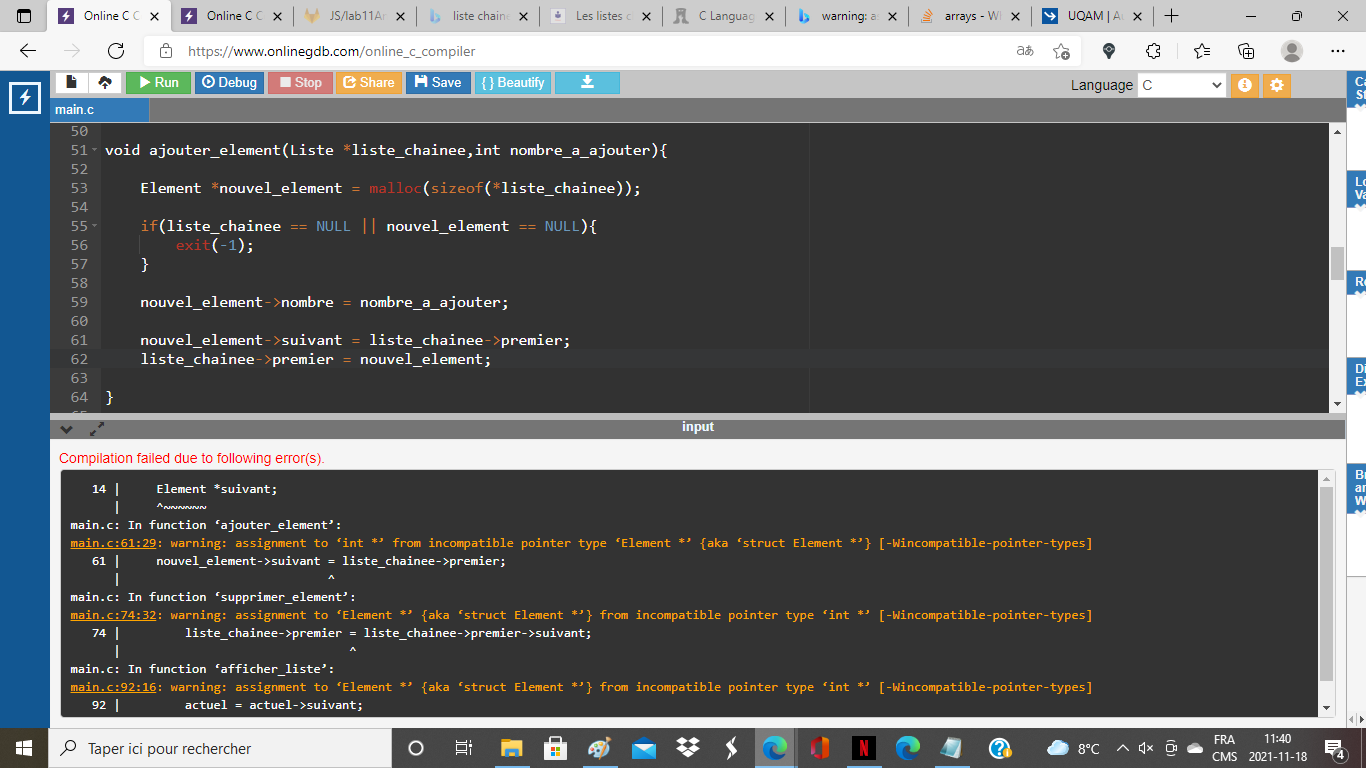
Task: Click the red Stop button
Action: [300, 83]
